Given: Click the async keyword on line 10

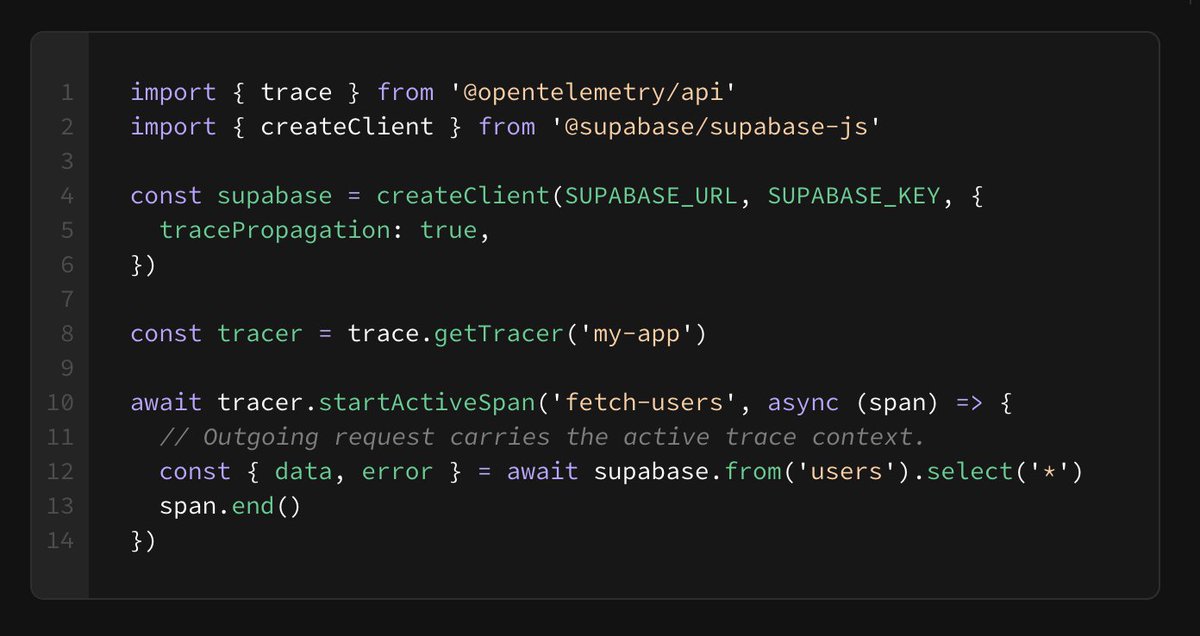Looking at the screenshot, I should click(803, 403).
